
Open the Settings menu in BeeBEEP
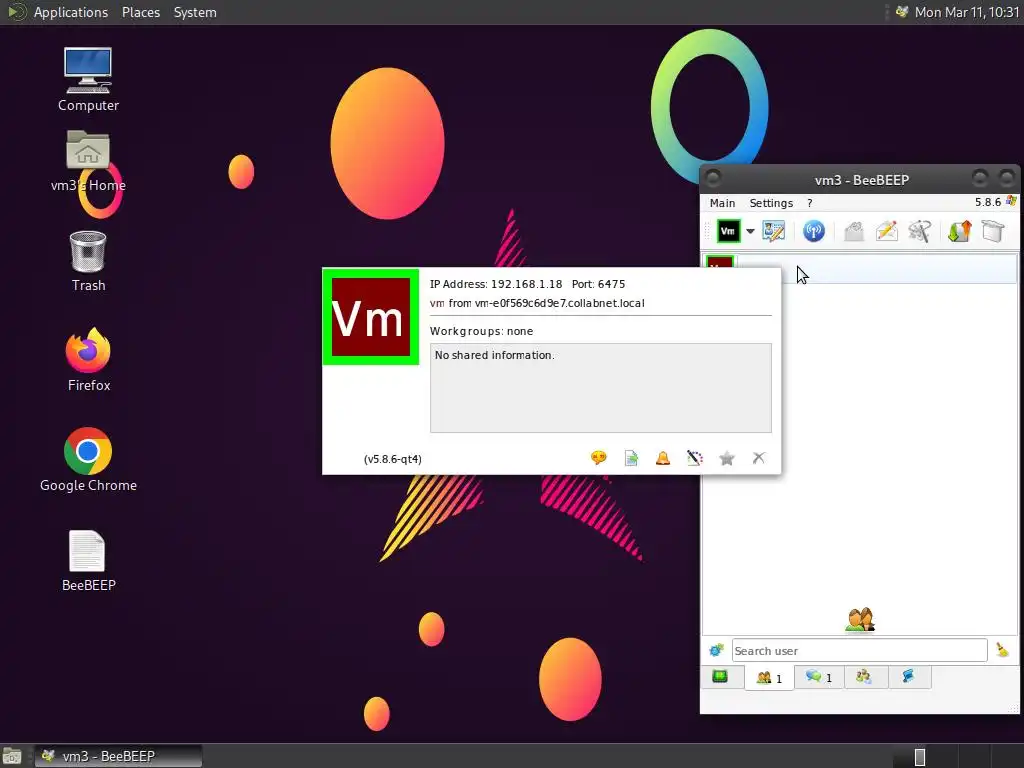[x=771, y=203]
